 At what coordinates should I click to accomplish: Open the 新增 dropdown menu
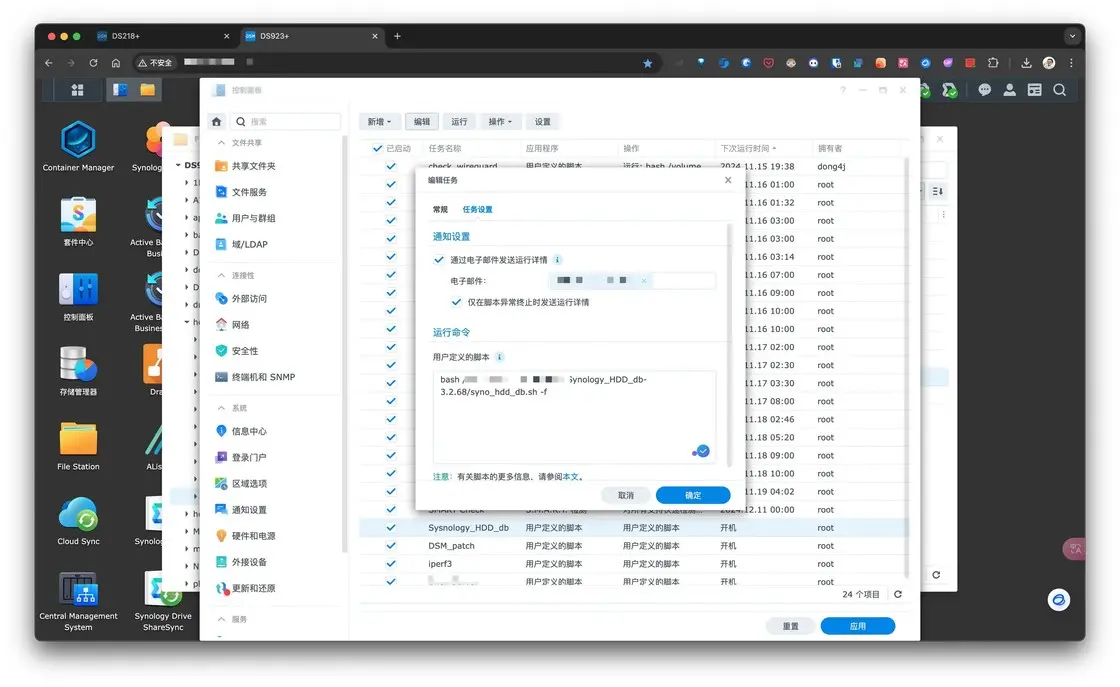pyautogui.click(x=379, y=121)
